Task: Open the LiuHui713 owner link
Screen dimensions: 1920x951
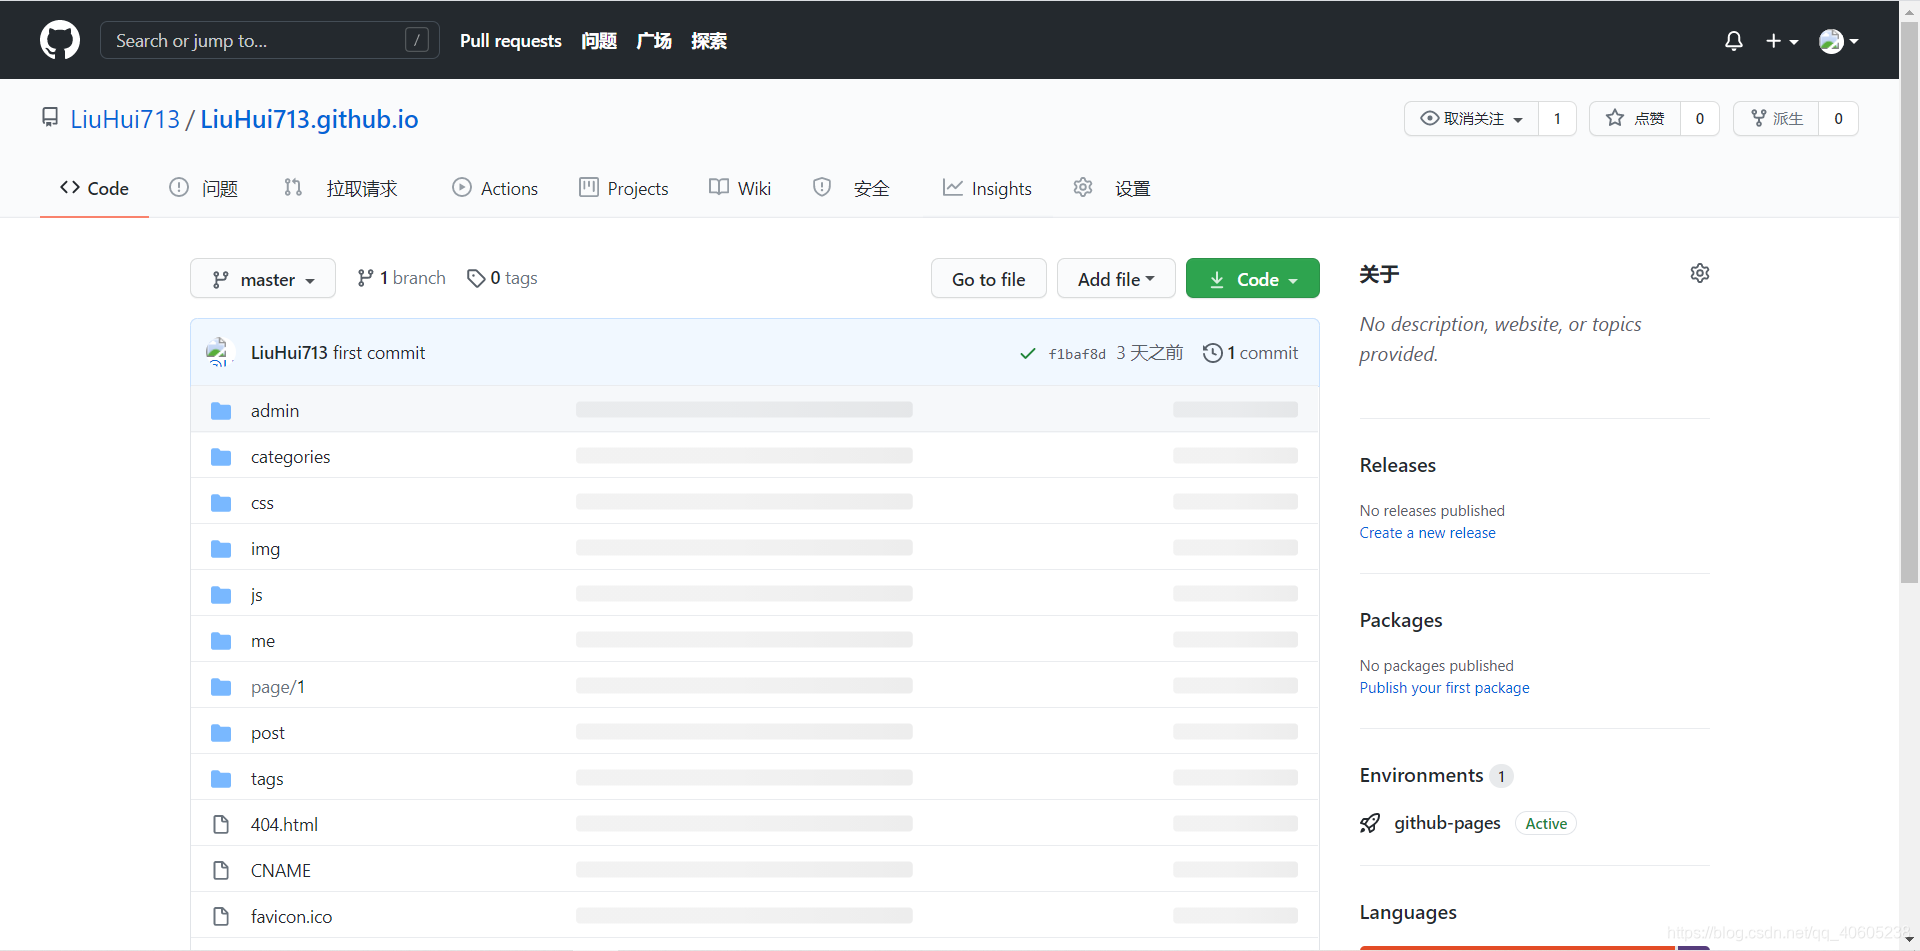Action: (x=125, y=119)
